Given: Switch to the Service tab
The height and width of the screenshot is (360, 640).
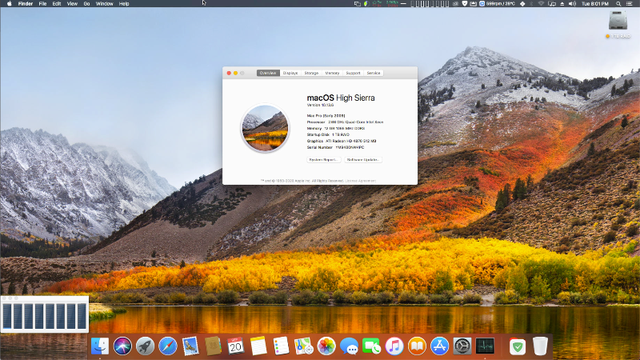Looking at the screenshot, I should (x=373, y=73).
